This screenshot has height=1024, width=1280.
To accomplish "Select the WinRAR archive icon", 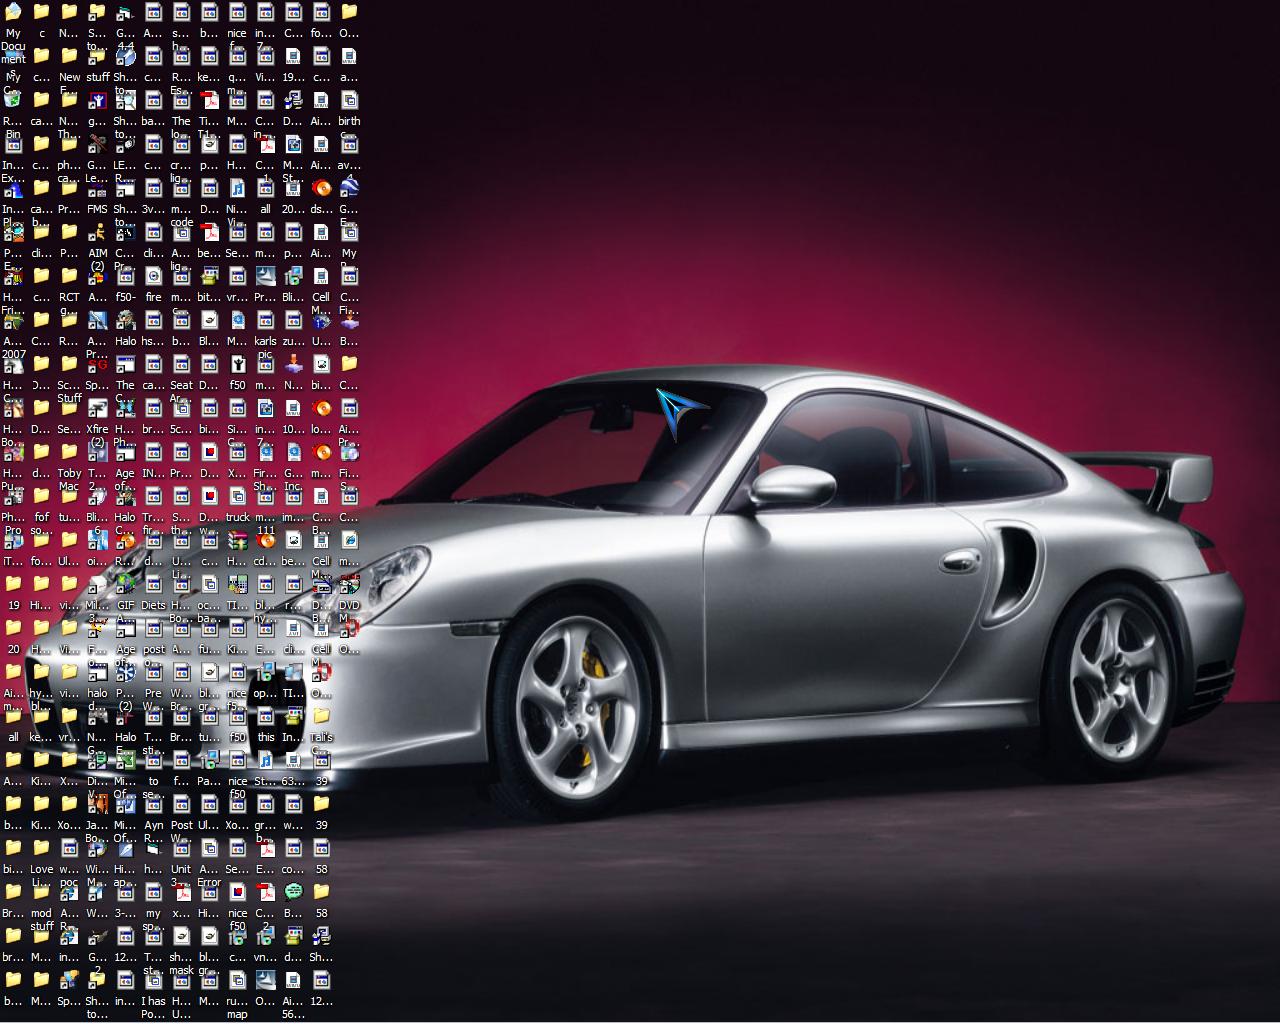I will (237, 541).
